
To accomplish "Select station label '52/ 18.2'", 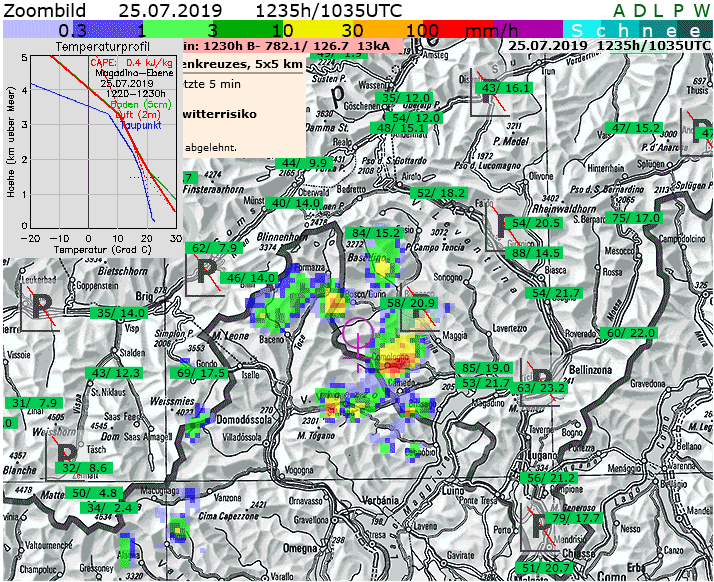I will pos(439,193).
